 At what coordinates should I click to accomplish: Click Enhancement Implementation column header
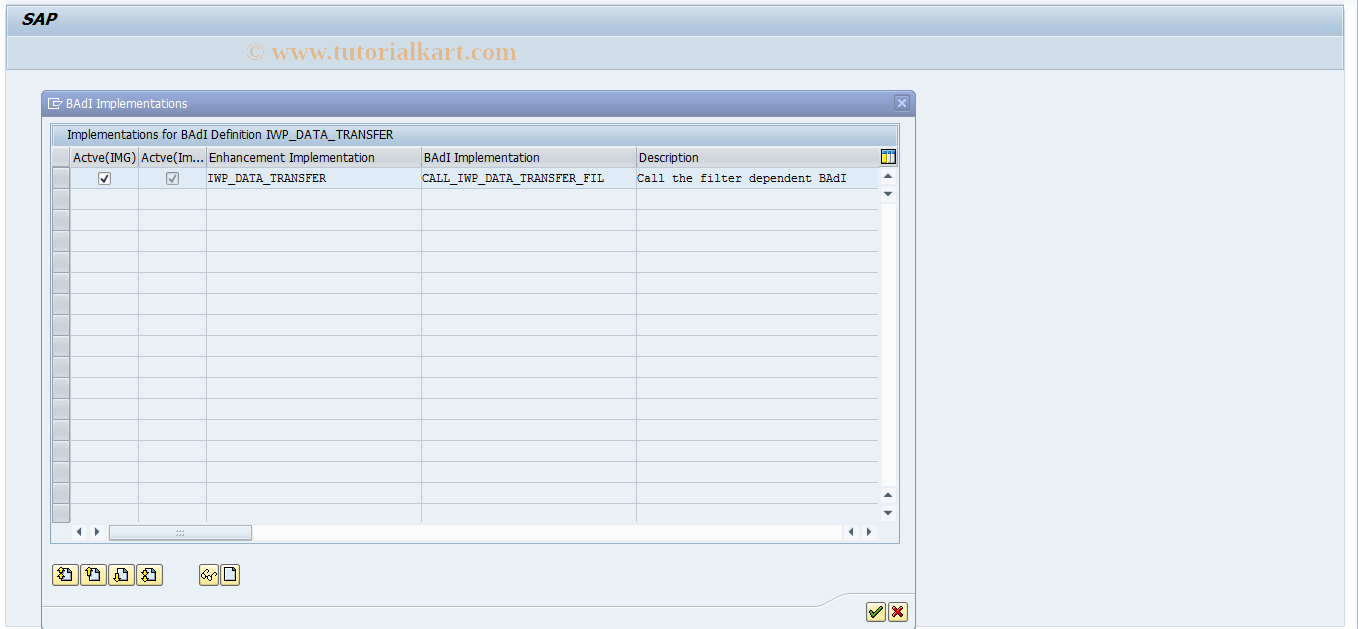(x=314, y=157)
